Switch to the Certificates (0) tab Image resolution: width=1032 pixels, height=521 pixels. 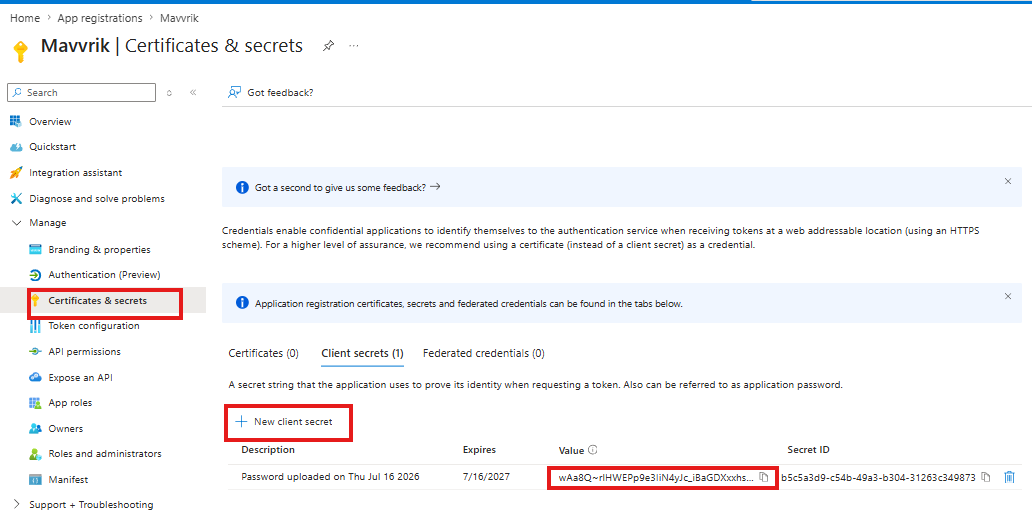tap(263, 353)
